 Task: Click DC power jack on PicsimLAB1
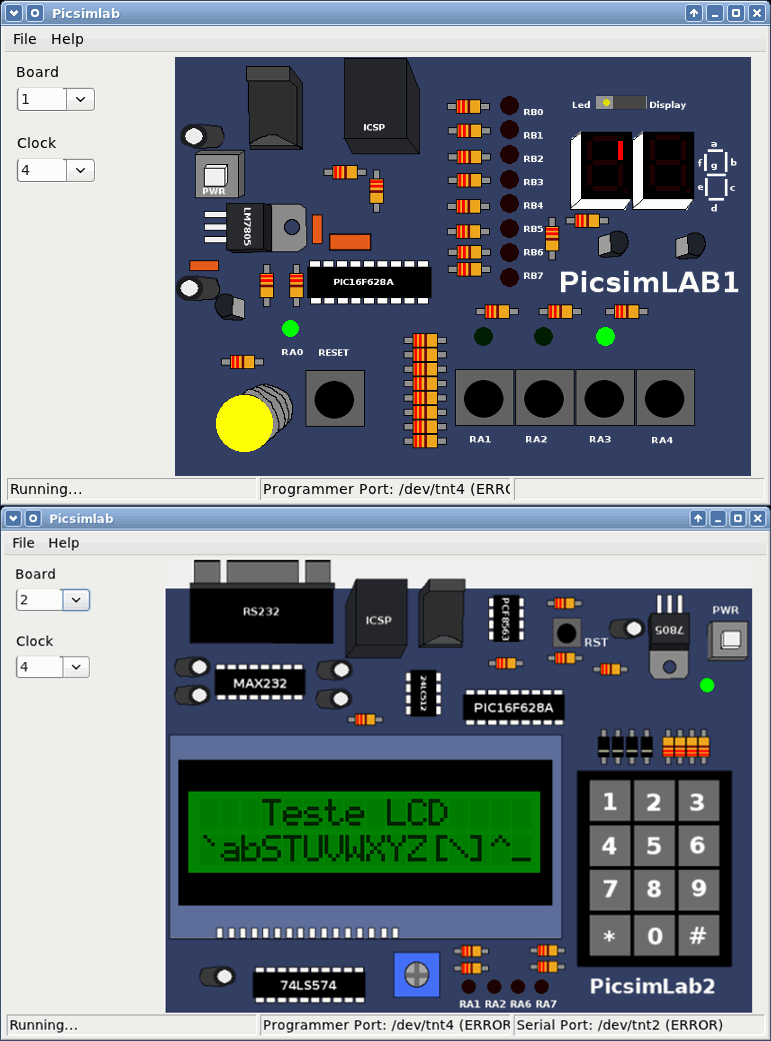coord(274,106)
